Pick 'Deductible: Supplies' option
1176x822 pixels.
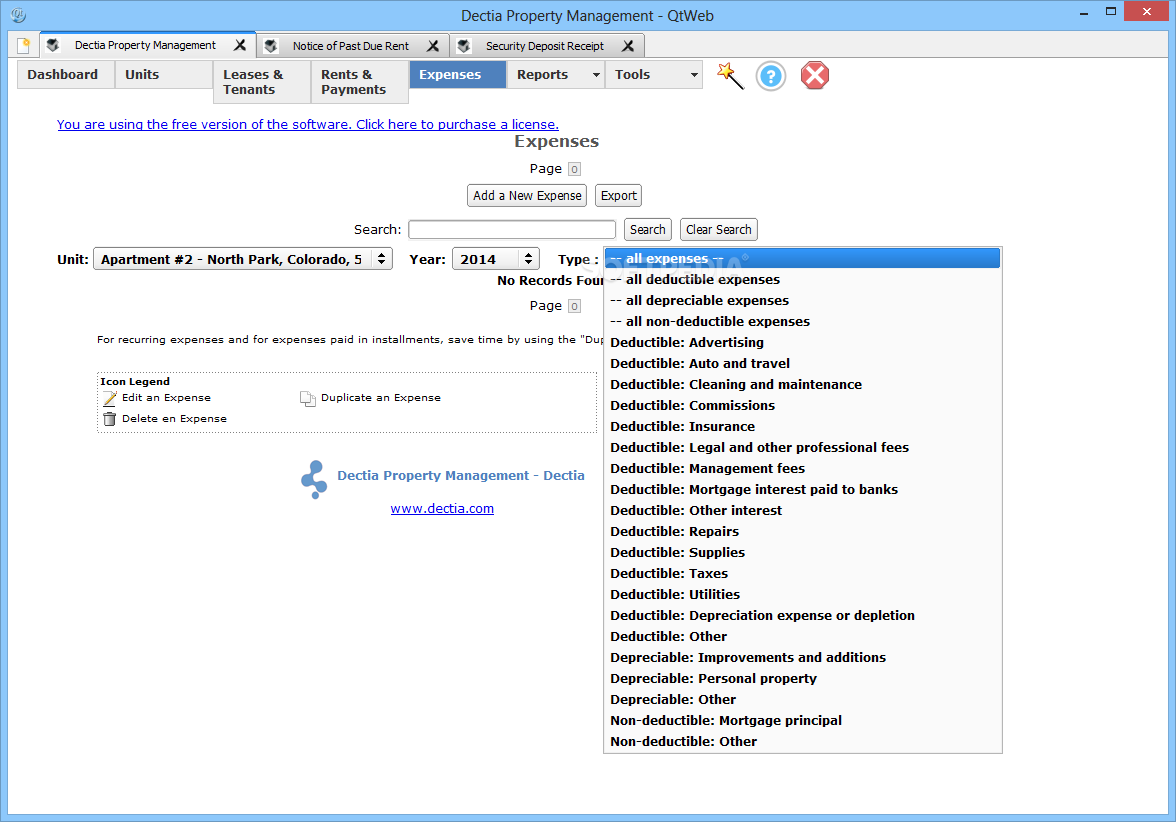pos(802,552)
